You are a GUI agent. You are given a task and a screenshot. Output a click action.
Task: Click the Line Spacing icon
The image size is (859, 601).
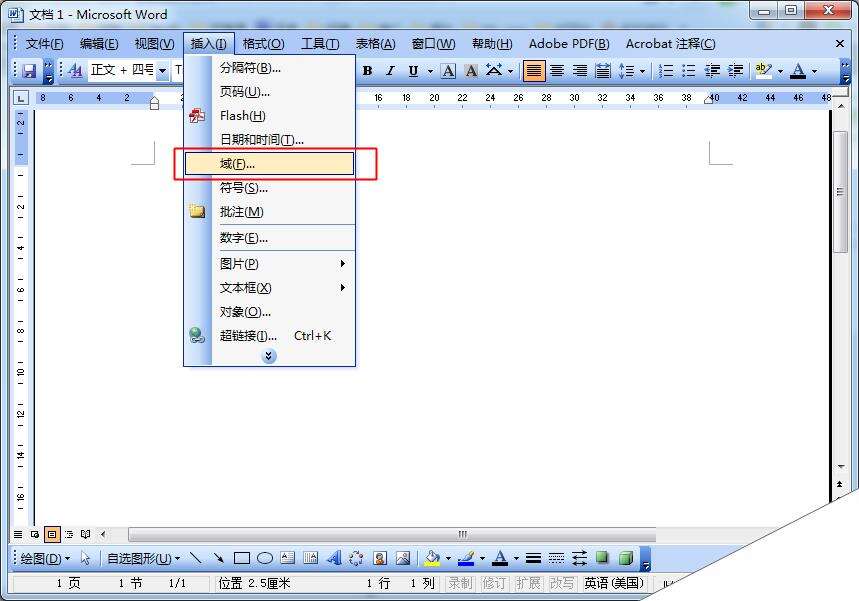[626, 71]
